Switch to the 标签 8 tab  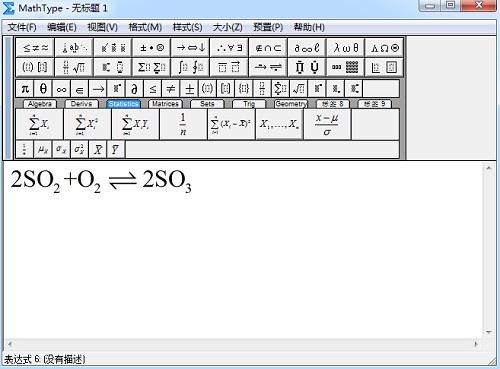click(x=333, y=104)
